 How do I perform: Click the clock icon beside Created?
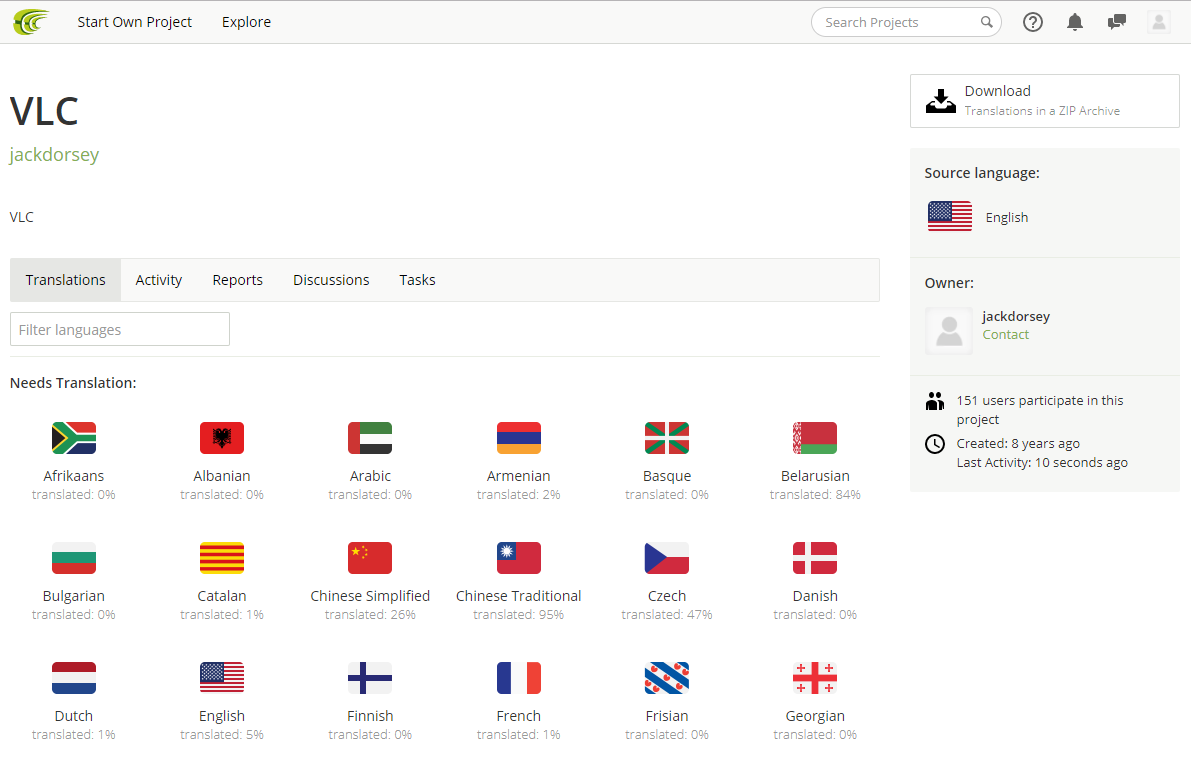[935, 443]
